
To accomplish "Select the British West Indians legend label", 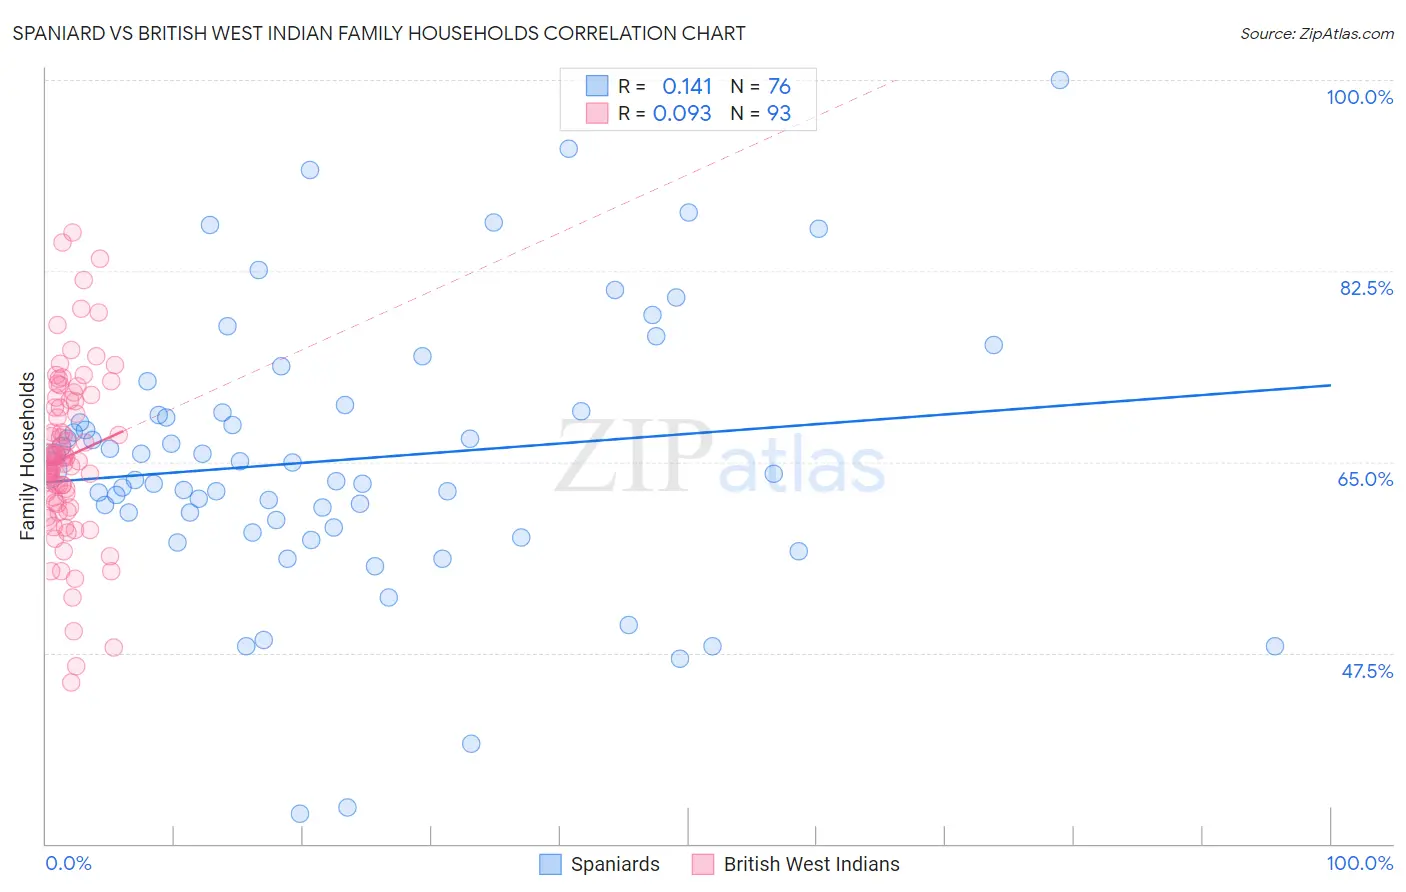I will click(x=811, y=864).
